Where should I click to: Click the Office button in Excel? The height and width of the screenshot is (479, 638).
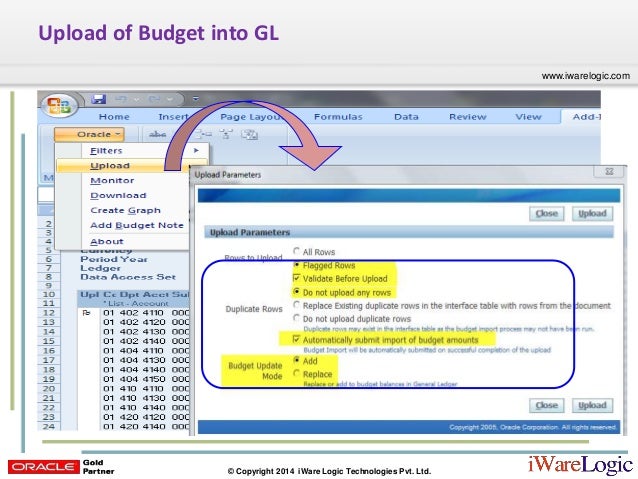click(x=59, y=105)
